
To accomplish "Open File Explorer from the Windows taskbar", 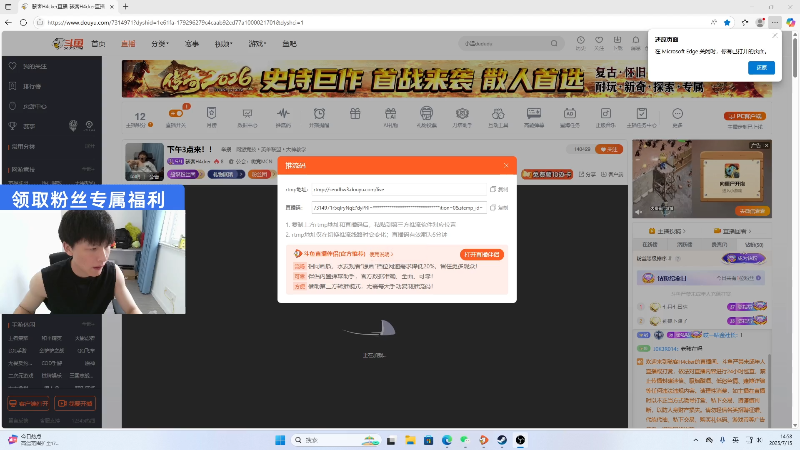I will [410, 440].
